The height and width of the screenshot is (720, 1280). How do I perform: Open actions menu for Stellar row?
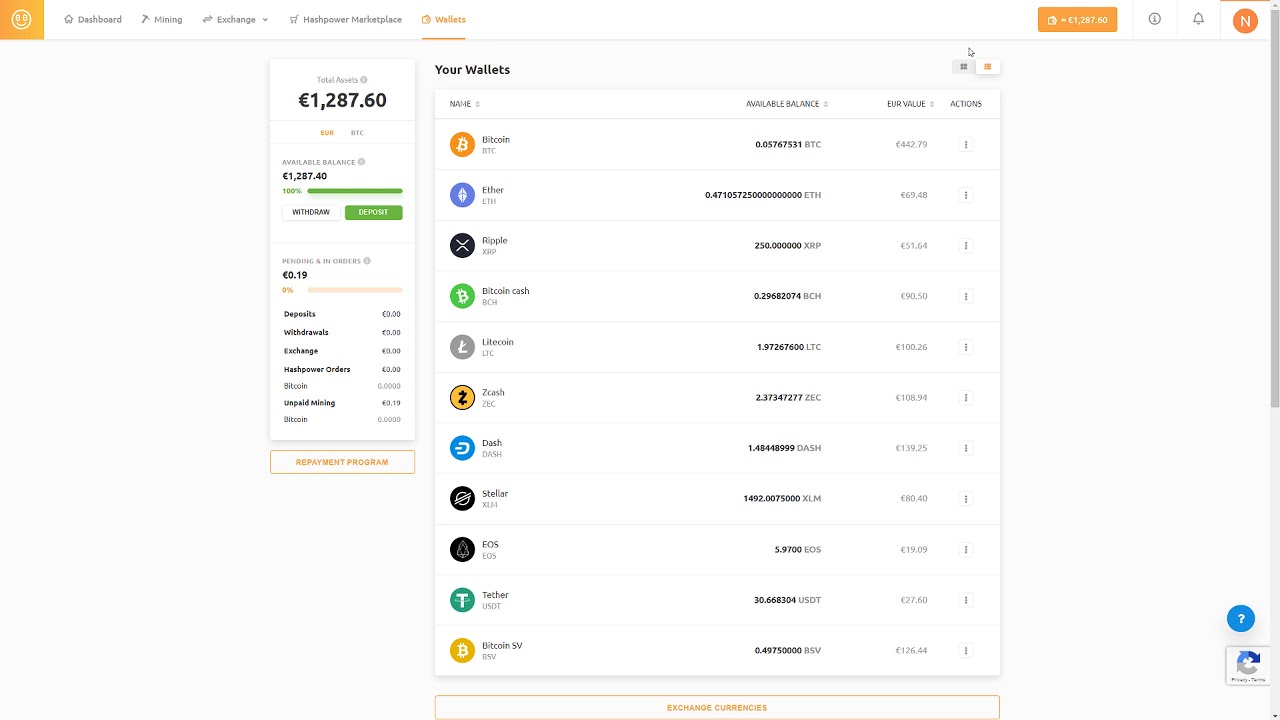[966, 498]
